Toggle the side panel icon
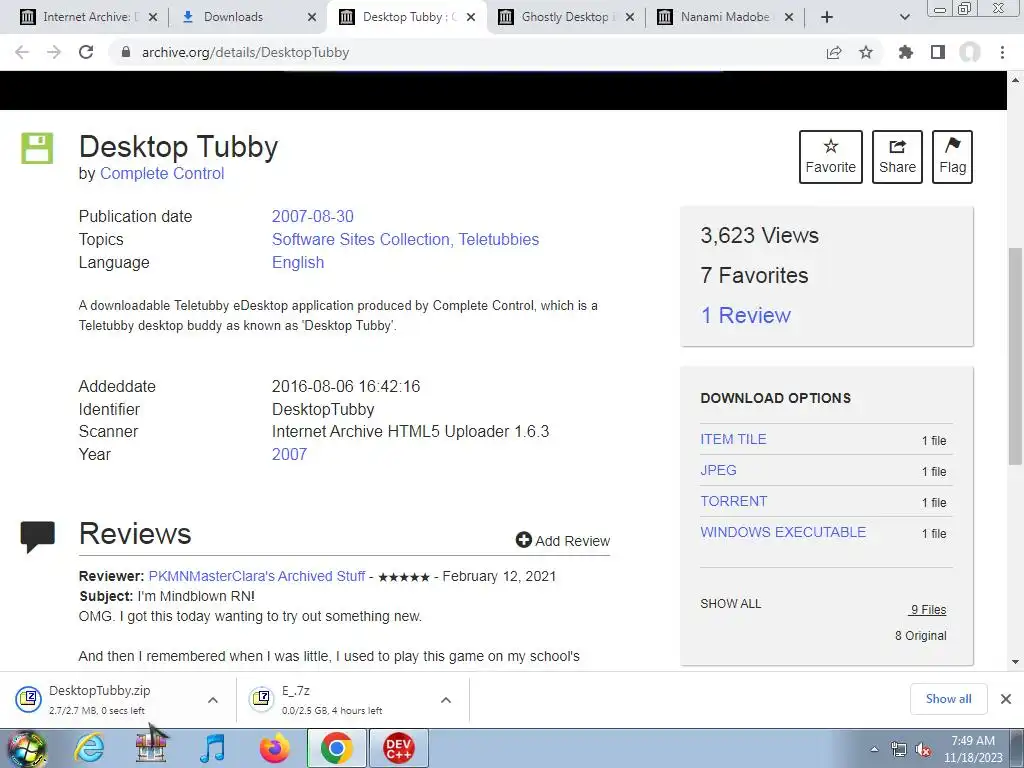The image size is (1024, 768). pyautogui.click(x=938, y=52)
